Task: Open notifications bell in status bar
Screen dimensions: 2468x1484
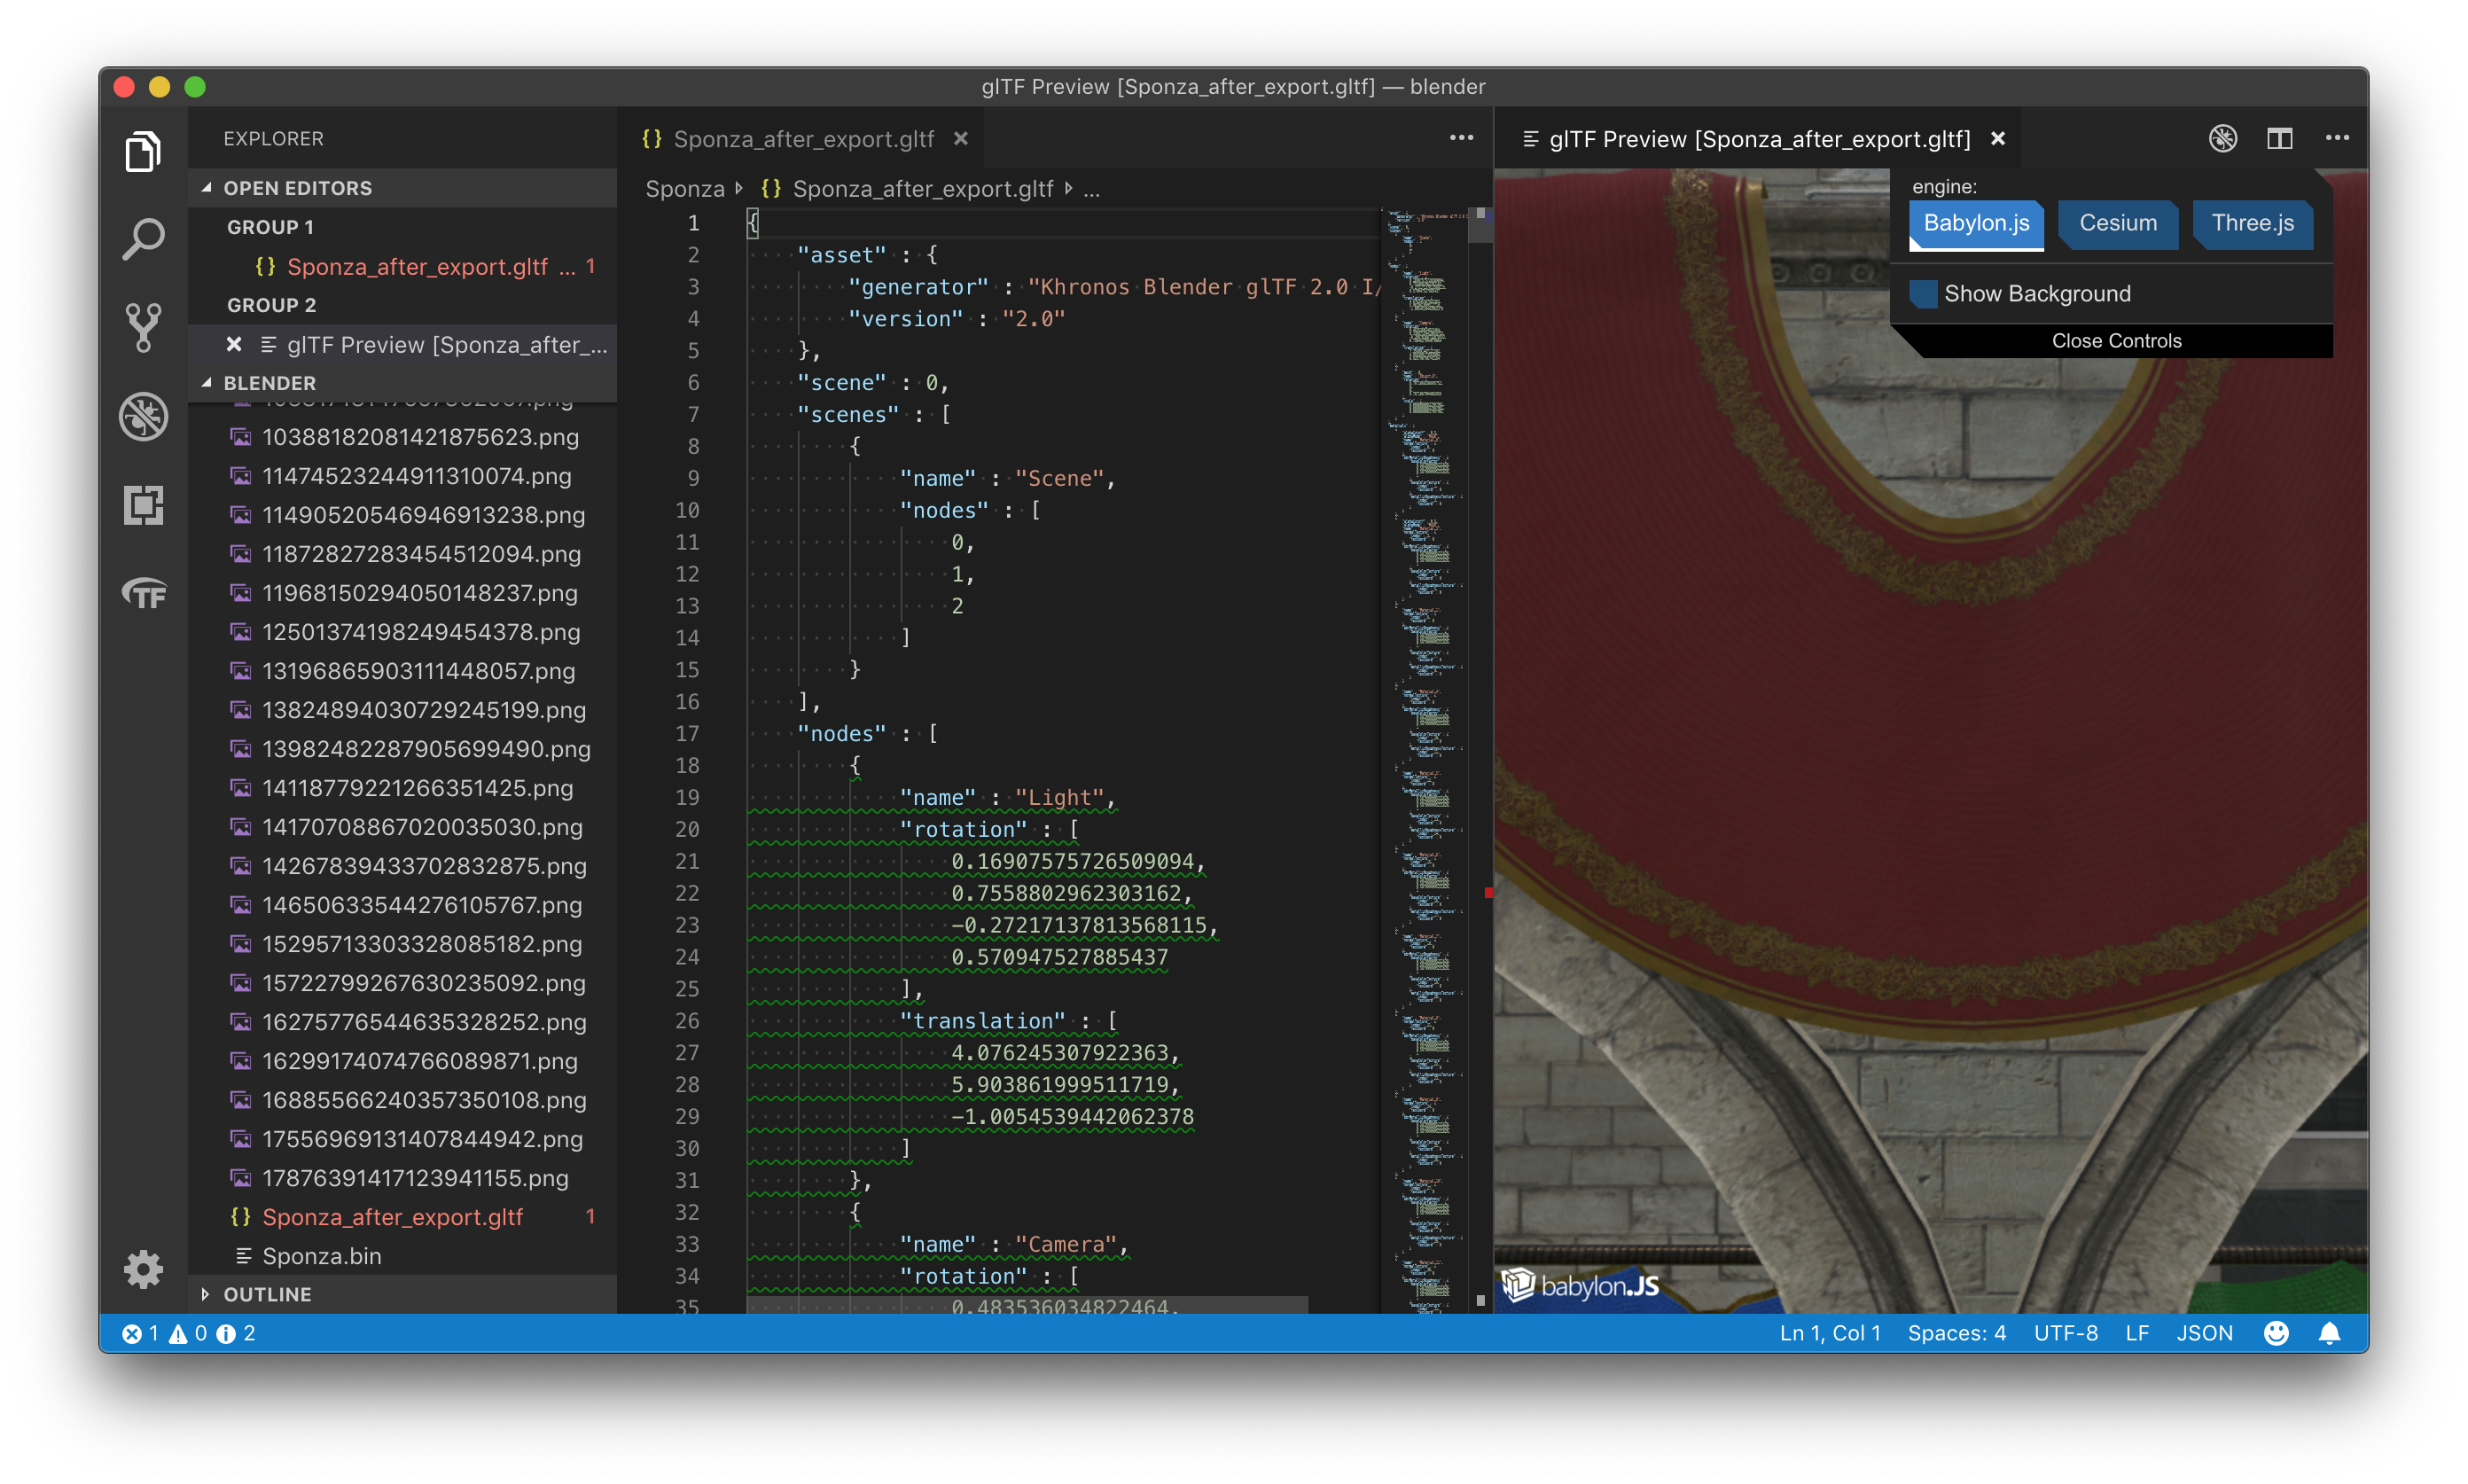Action: click(2329, 1333)
